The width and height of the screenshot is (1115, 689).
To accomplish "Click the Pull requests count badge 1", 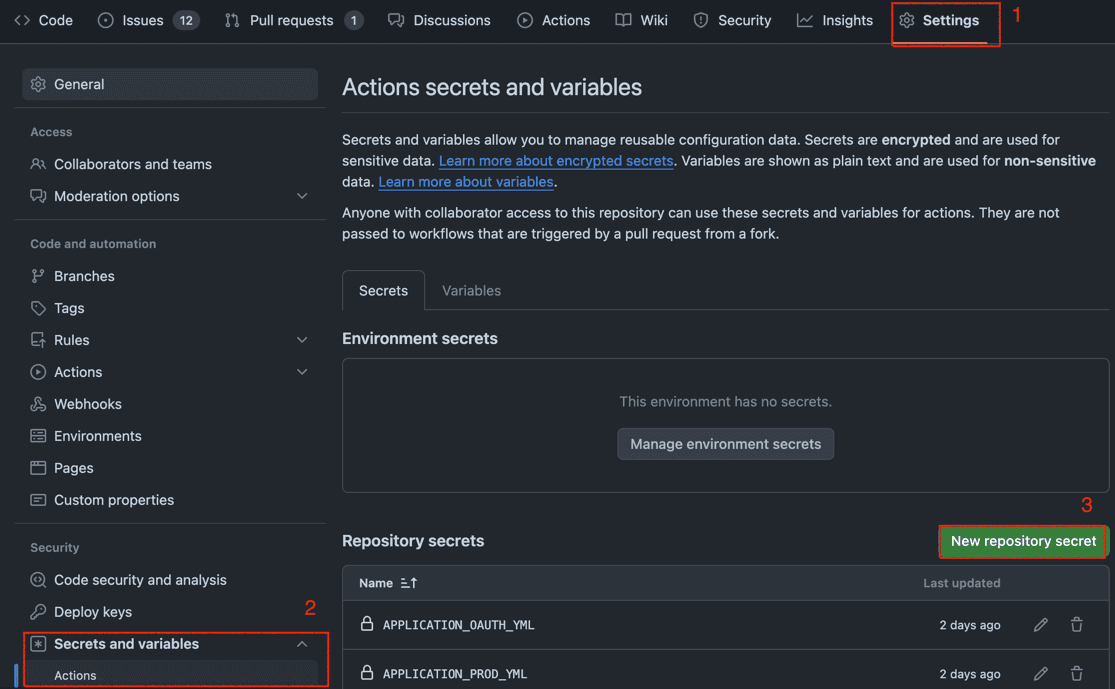I will pos(353,21).
